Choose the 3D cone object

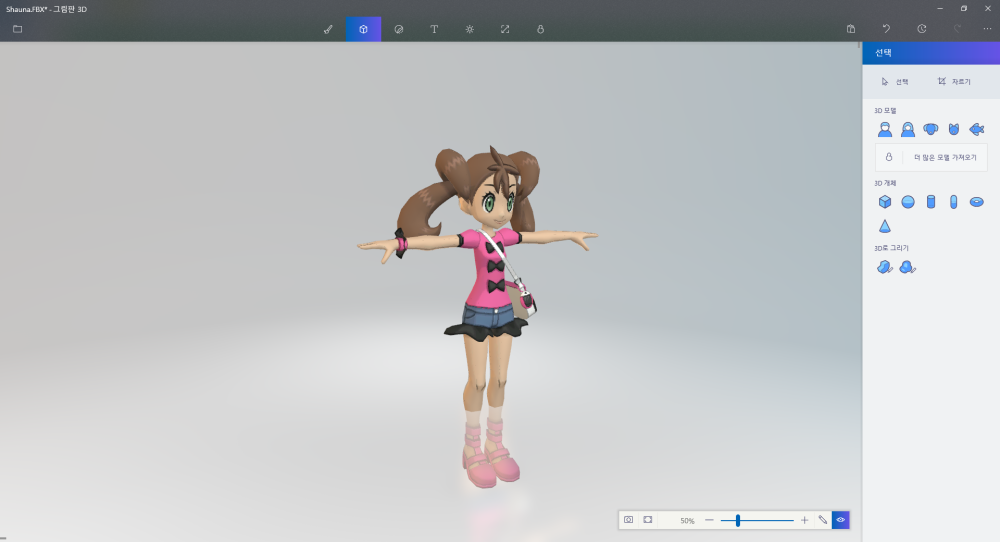click(885, 226)
